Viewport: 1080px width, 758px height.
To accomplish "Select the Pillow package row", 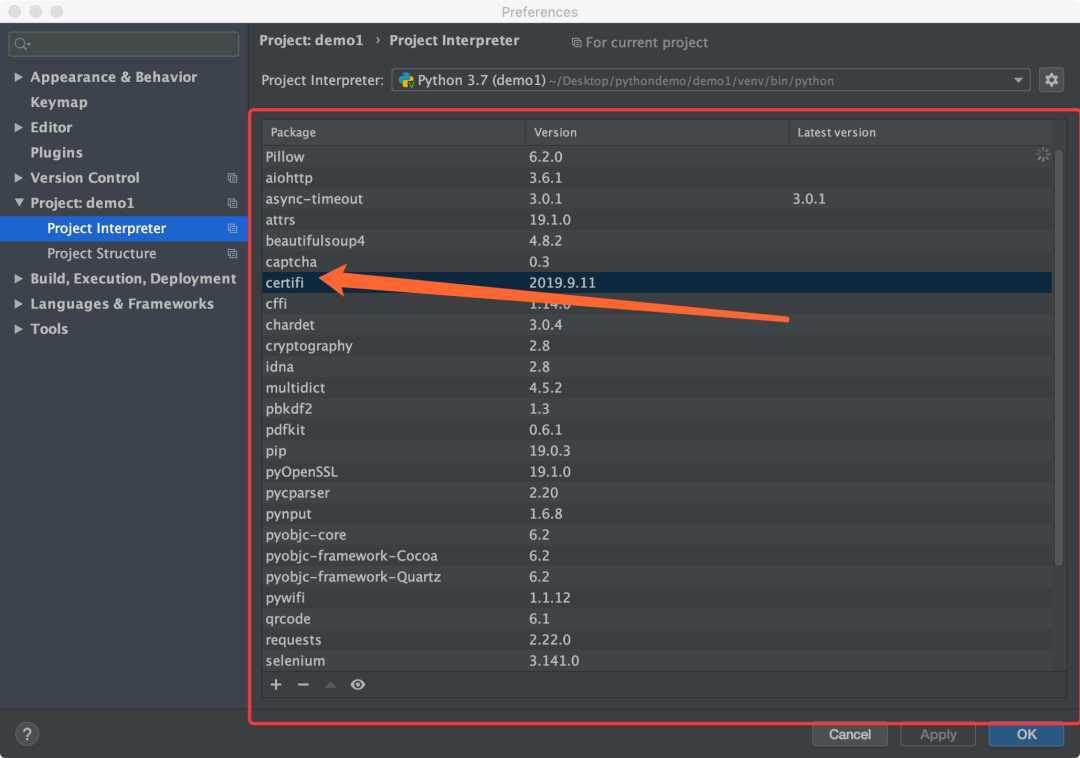I will pos(657,157).
